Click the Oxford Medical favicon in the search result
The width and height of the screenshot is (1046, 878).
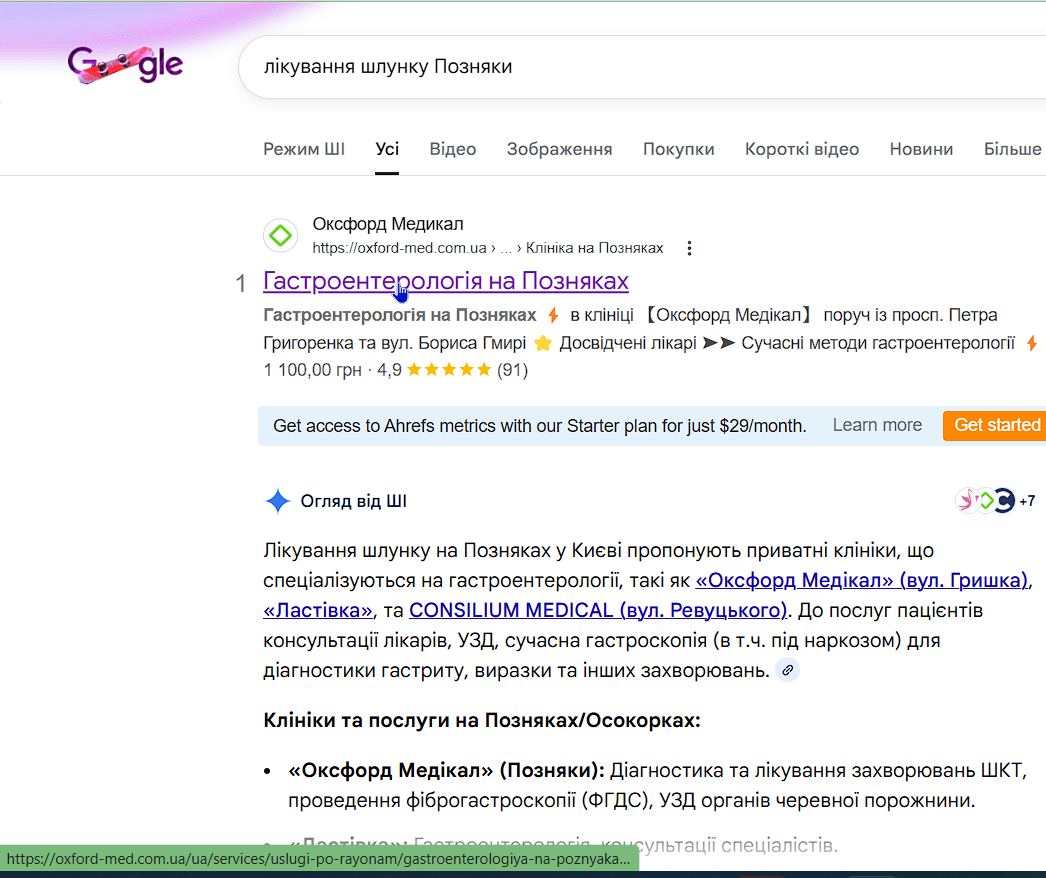pyautogui.click(x=280, y=236)
